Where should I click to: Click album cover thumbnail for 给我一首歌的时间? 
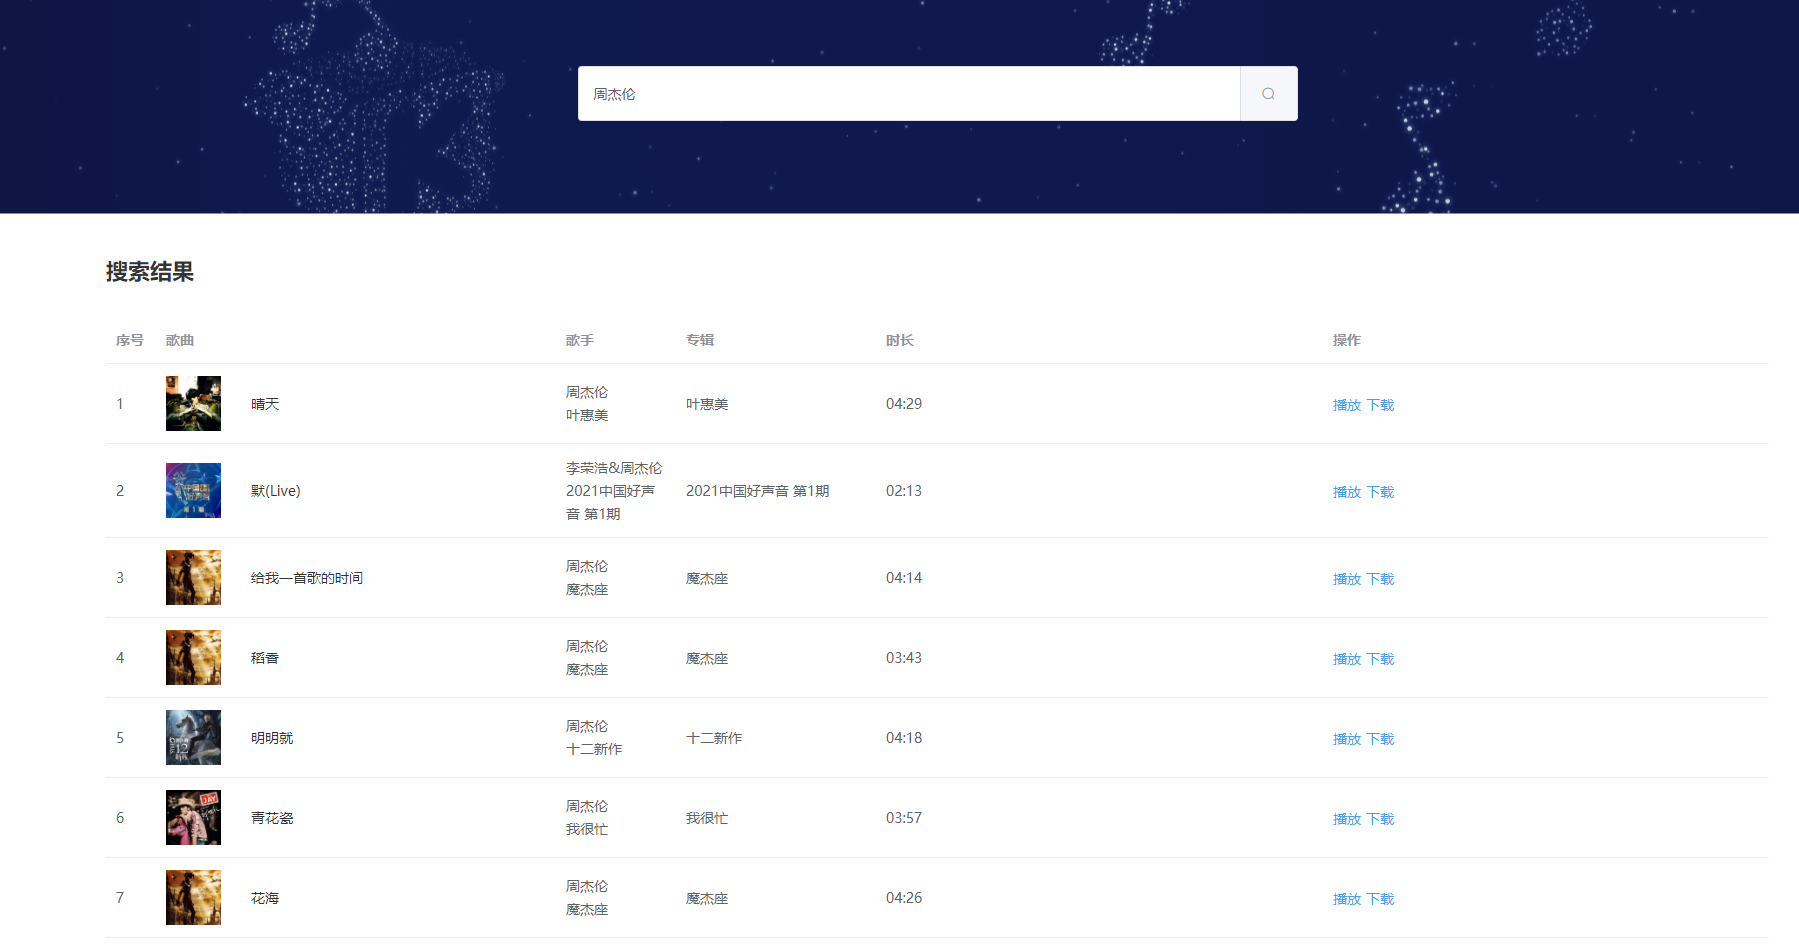(x=193, y=578)
